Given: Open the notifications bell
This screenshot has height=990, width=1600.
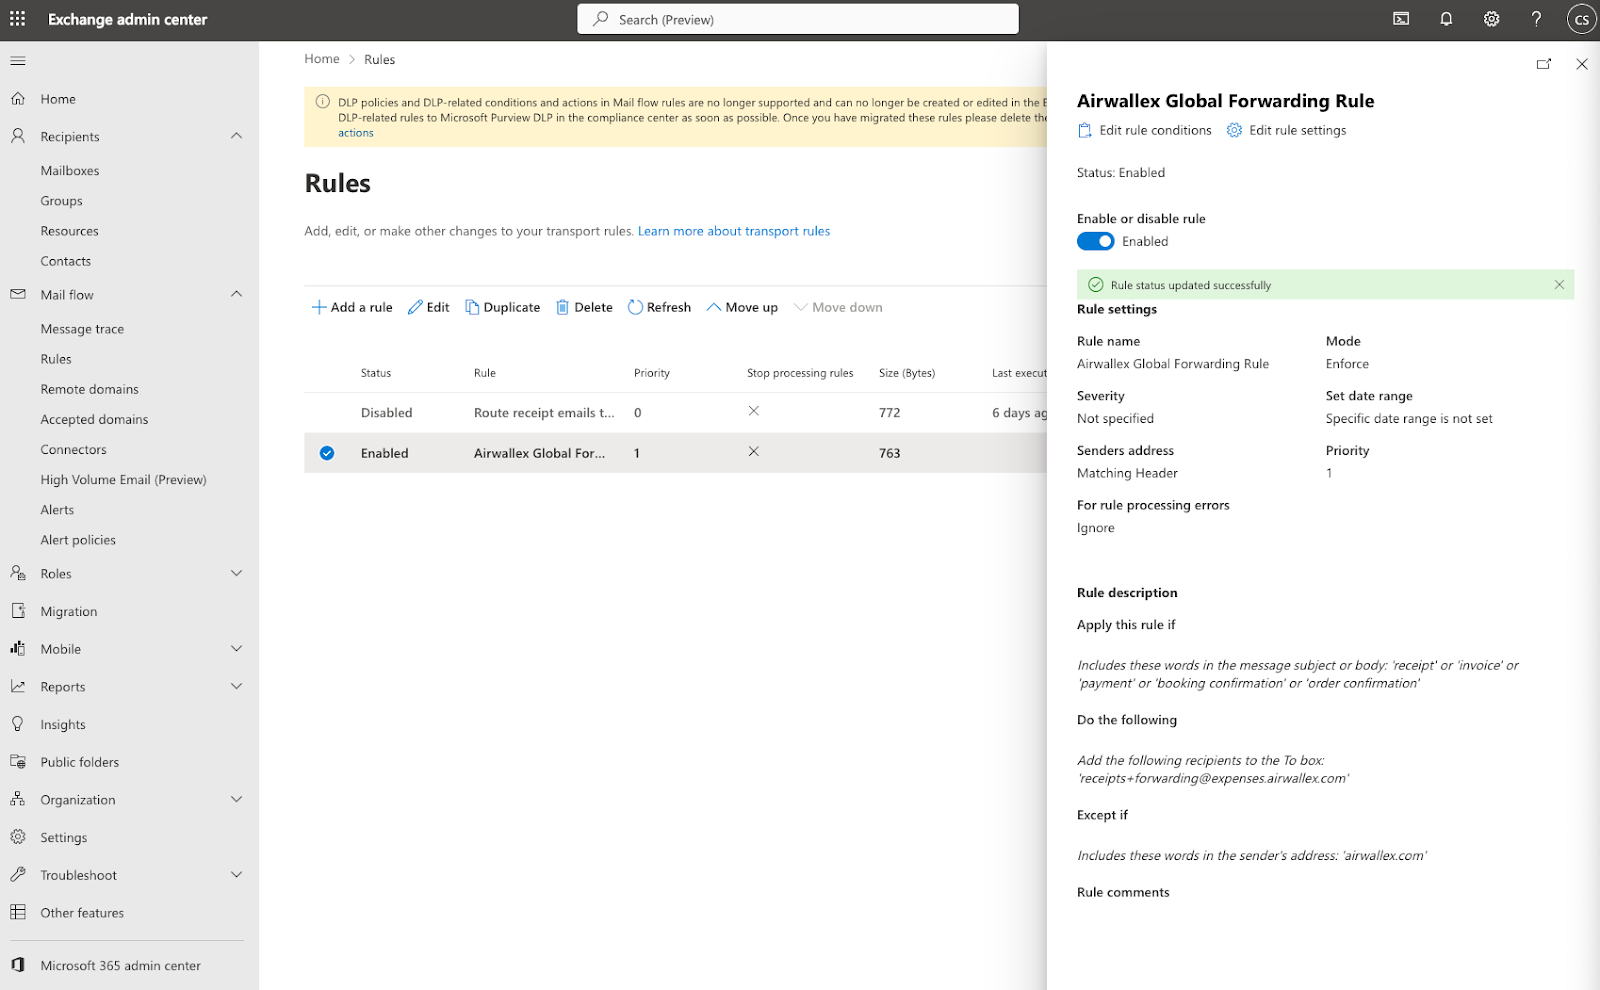Looking at the screenshot, I should 1446,19.
